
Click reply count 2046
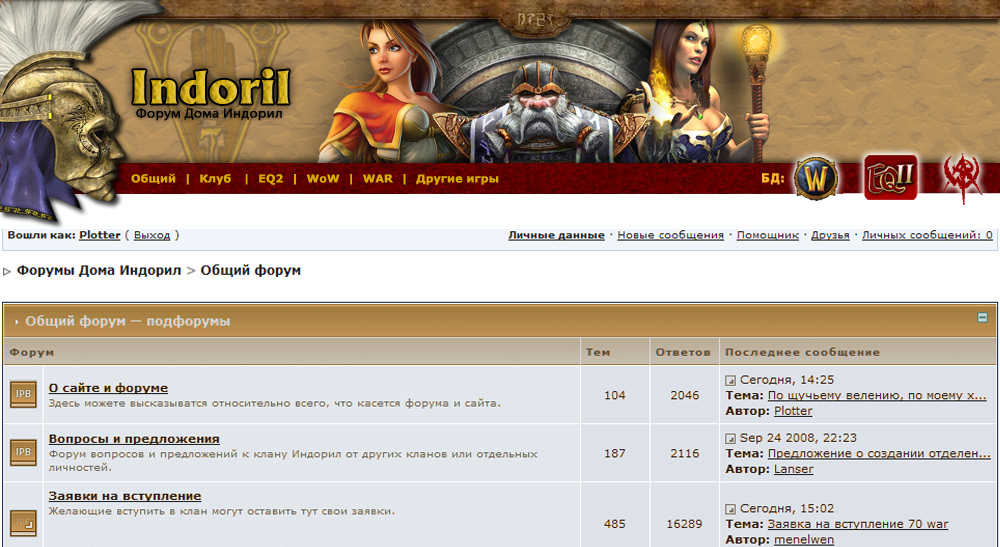point(684,395)
